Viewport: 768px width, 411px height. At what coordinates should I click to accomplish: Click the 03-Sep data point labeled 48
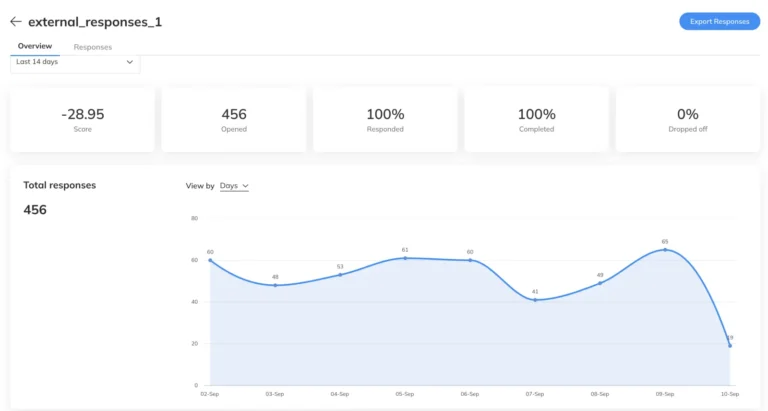[275, 285]
